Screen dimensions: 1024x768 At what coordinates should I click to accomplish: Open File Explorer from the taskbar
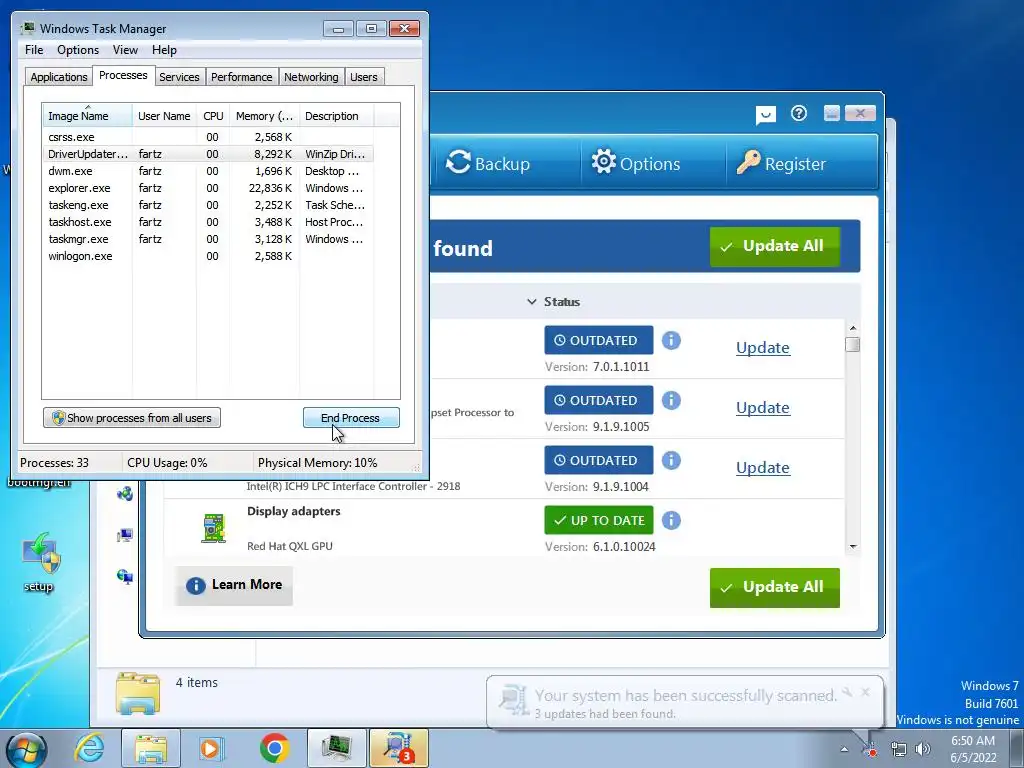pyautogui.click(x=150, y=748)
